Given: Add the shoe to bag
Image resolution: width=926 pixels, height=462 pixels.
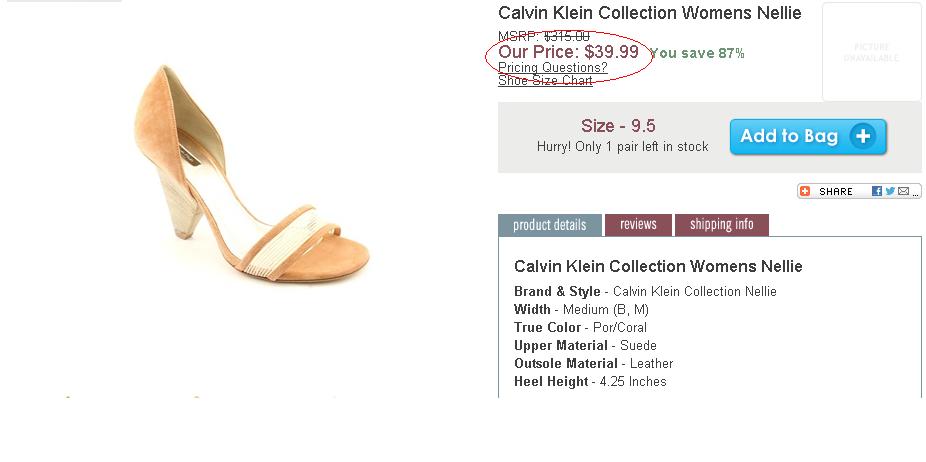Looking at the screenshot, I should (x=808, y=137).
